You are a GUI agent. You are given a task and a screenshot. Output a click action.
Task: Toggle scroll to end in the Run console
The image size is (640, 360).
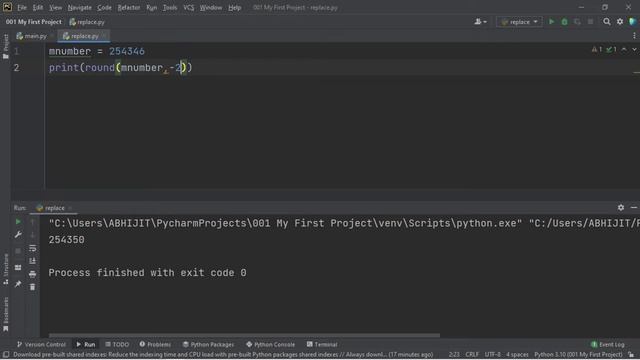pyautogui.click(x=33, y=261)
